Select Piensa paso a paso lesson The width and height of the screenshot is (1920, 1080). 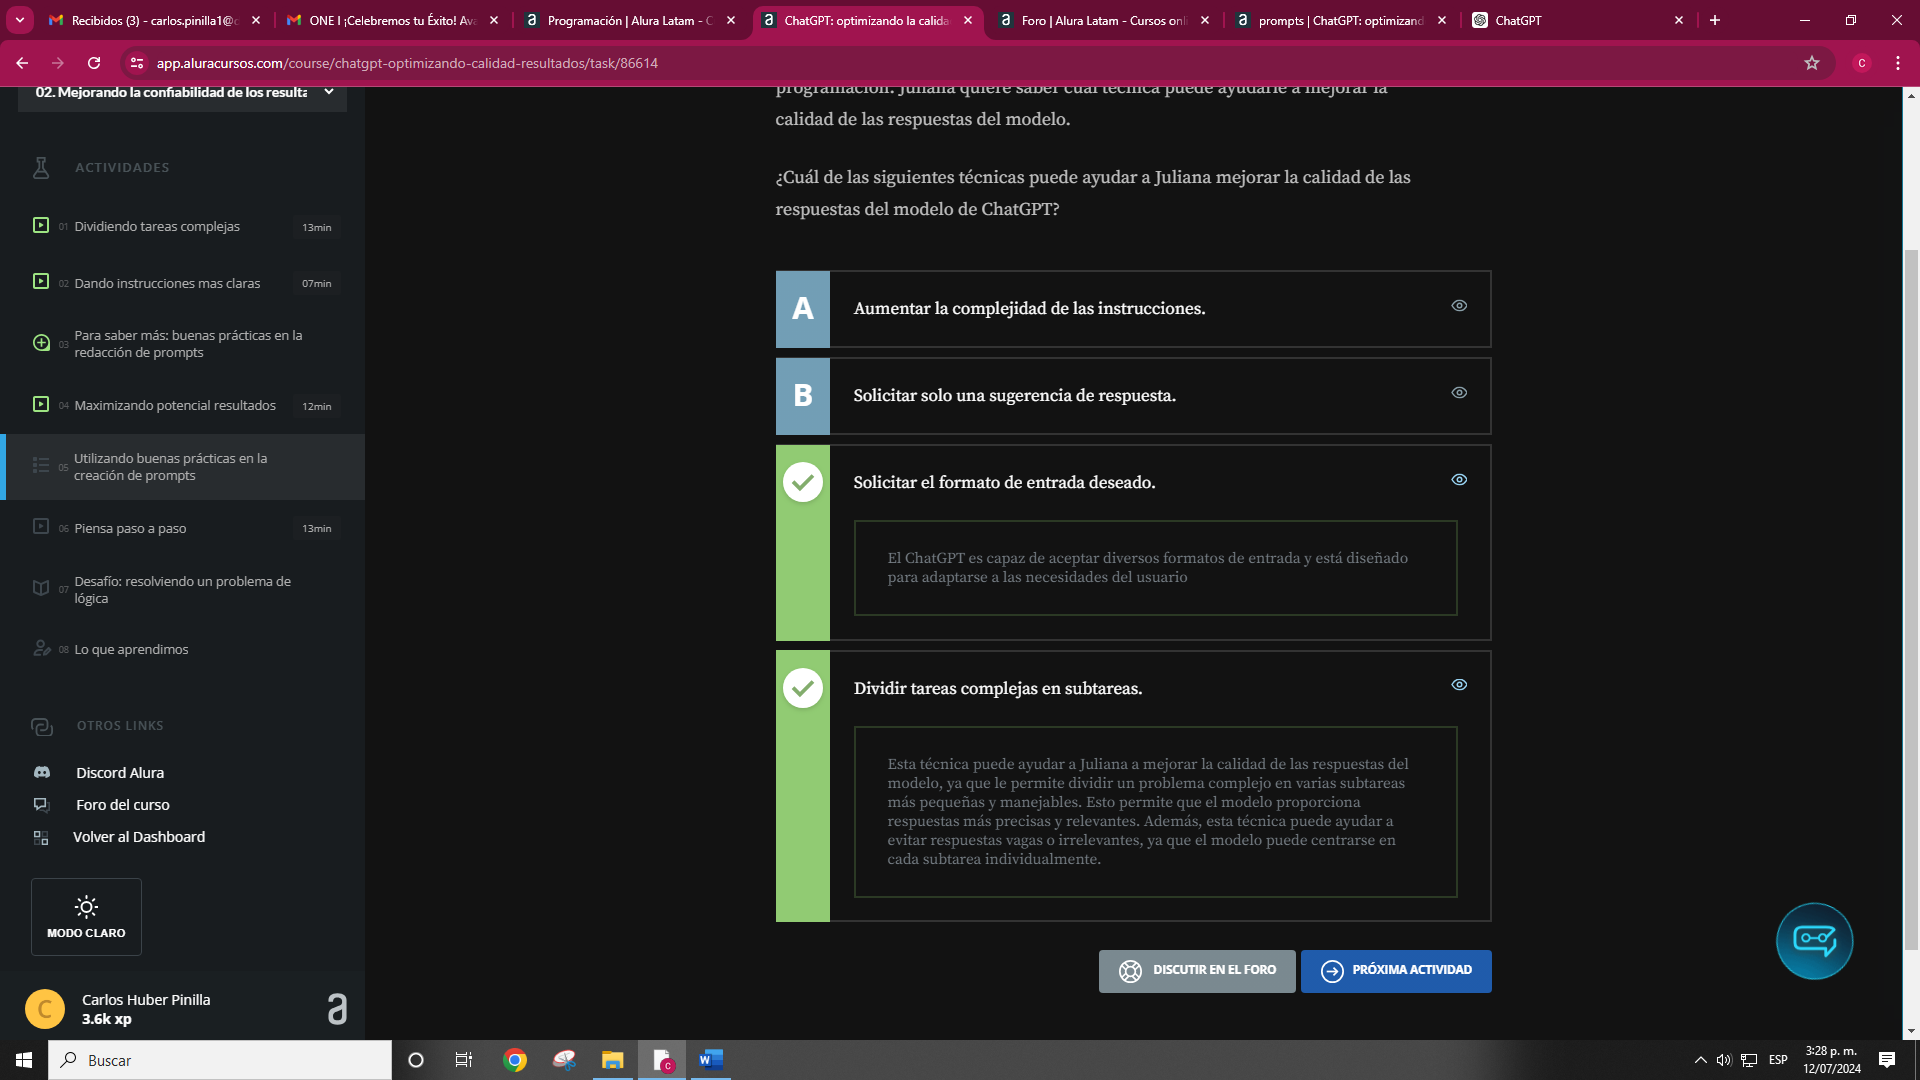(129, 526)
